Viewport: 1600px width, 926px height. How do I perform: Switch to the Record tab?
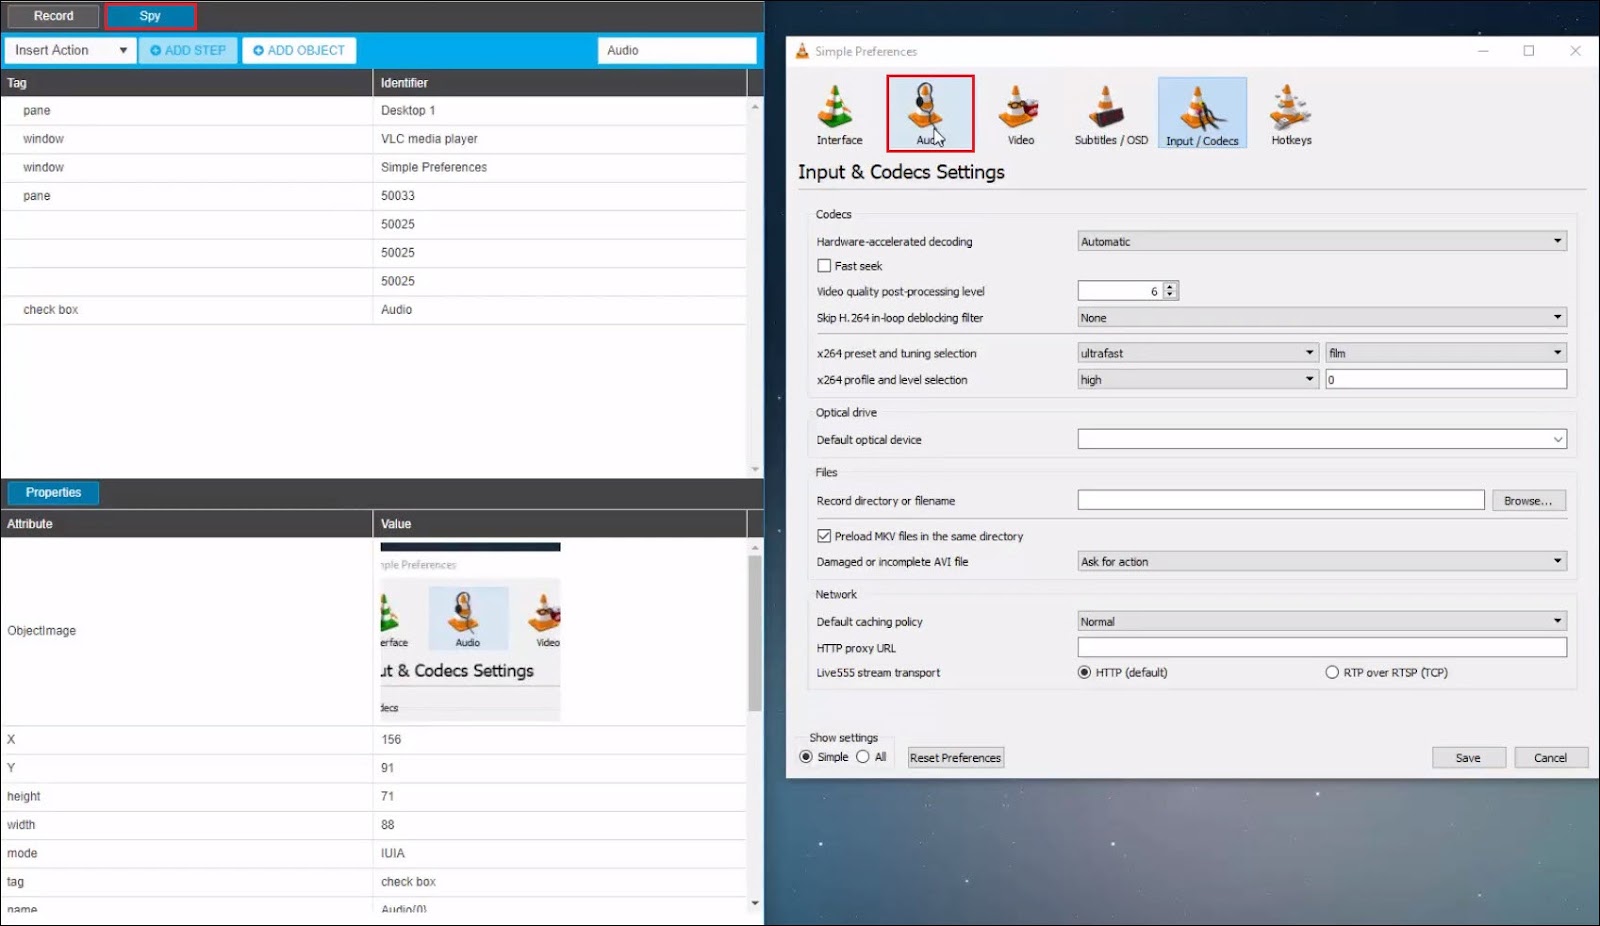tap(53, 16)
